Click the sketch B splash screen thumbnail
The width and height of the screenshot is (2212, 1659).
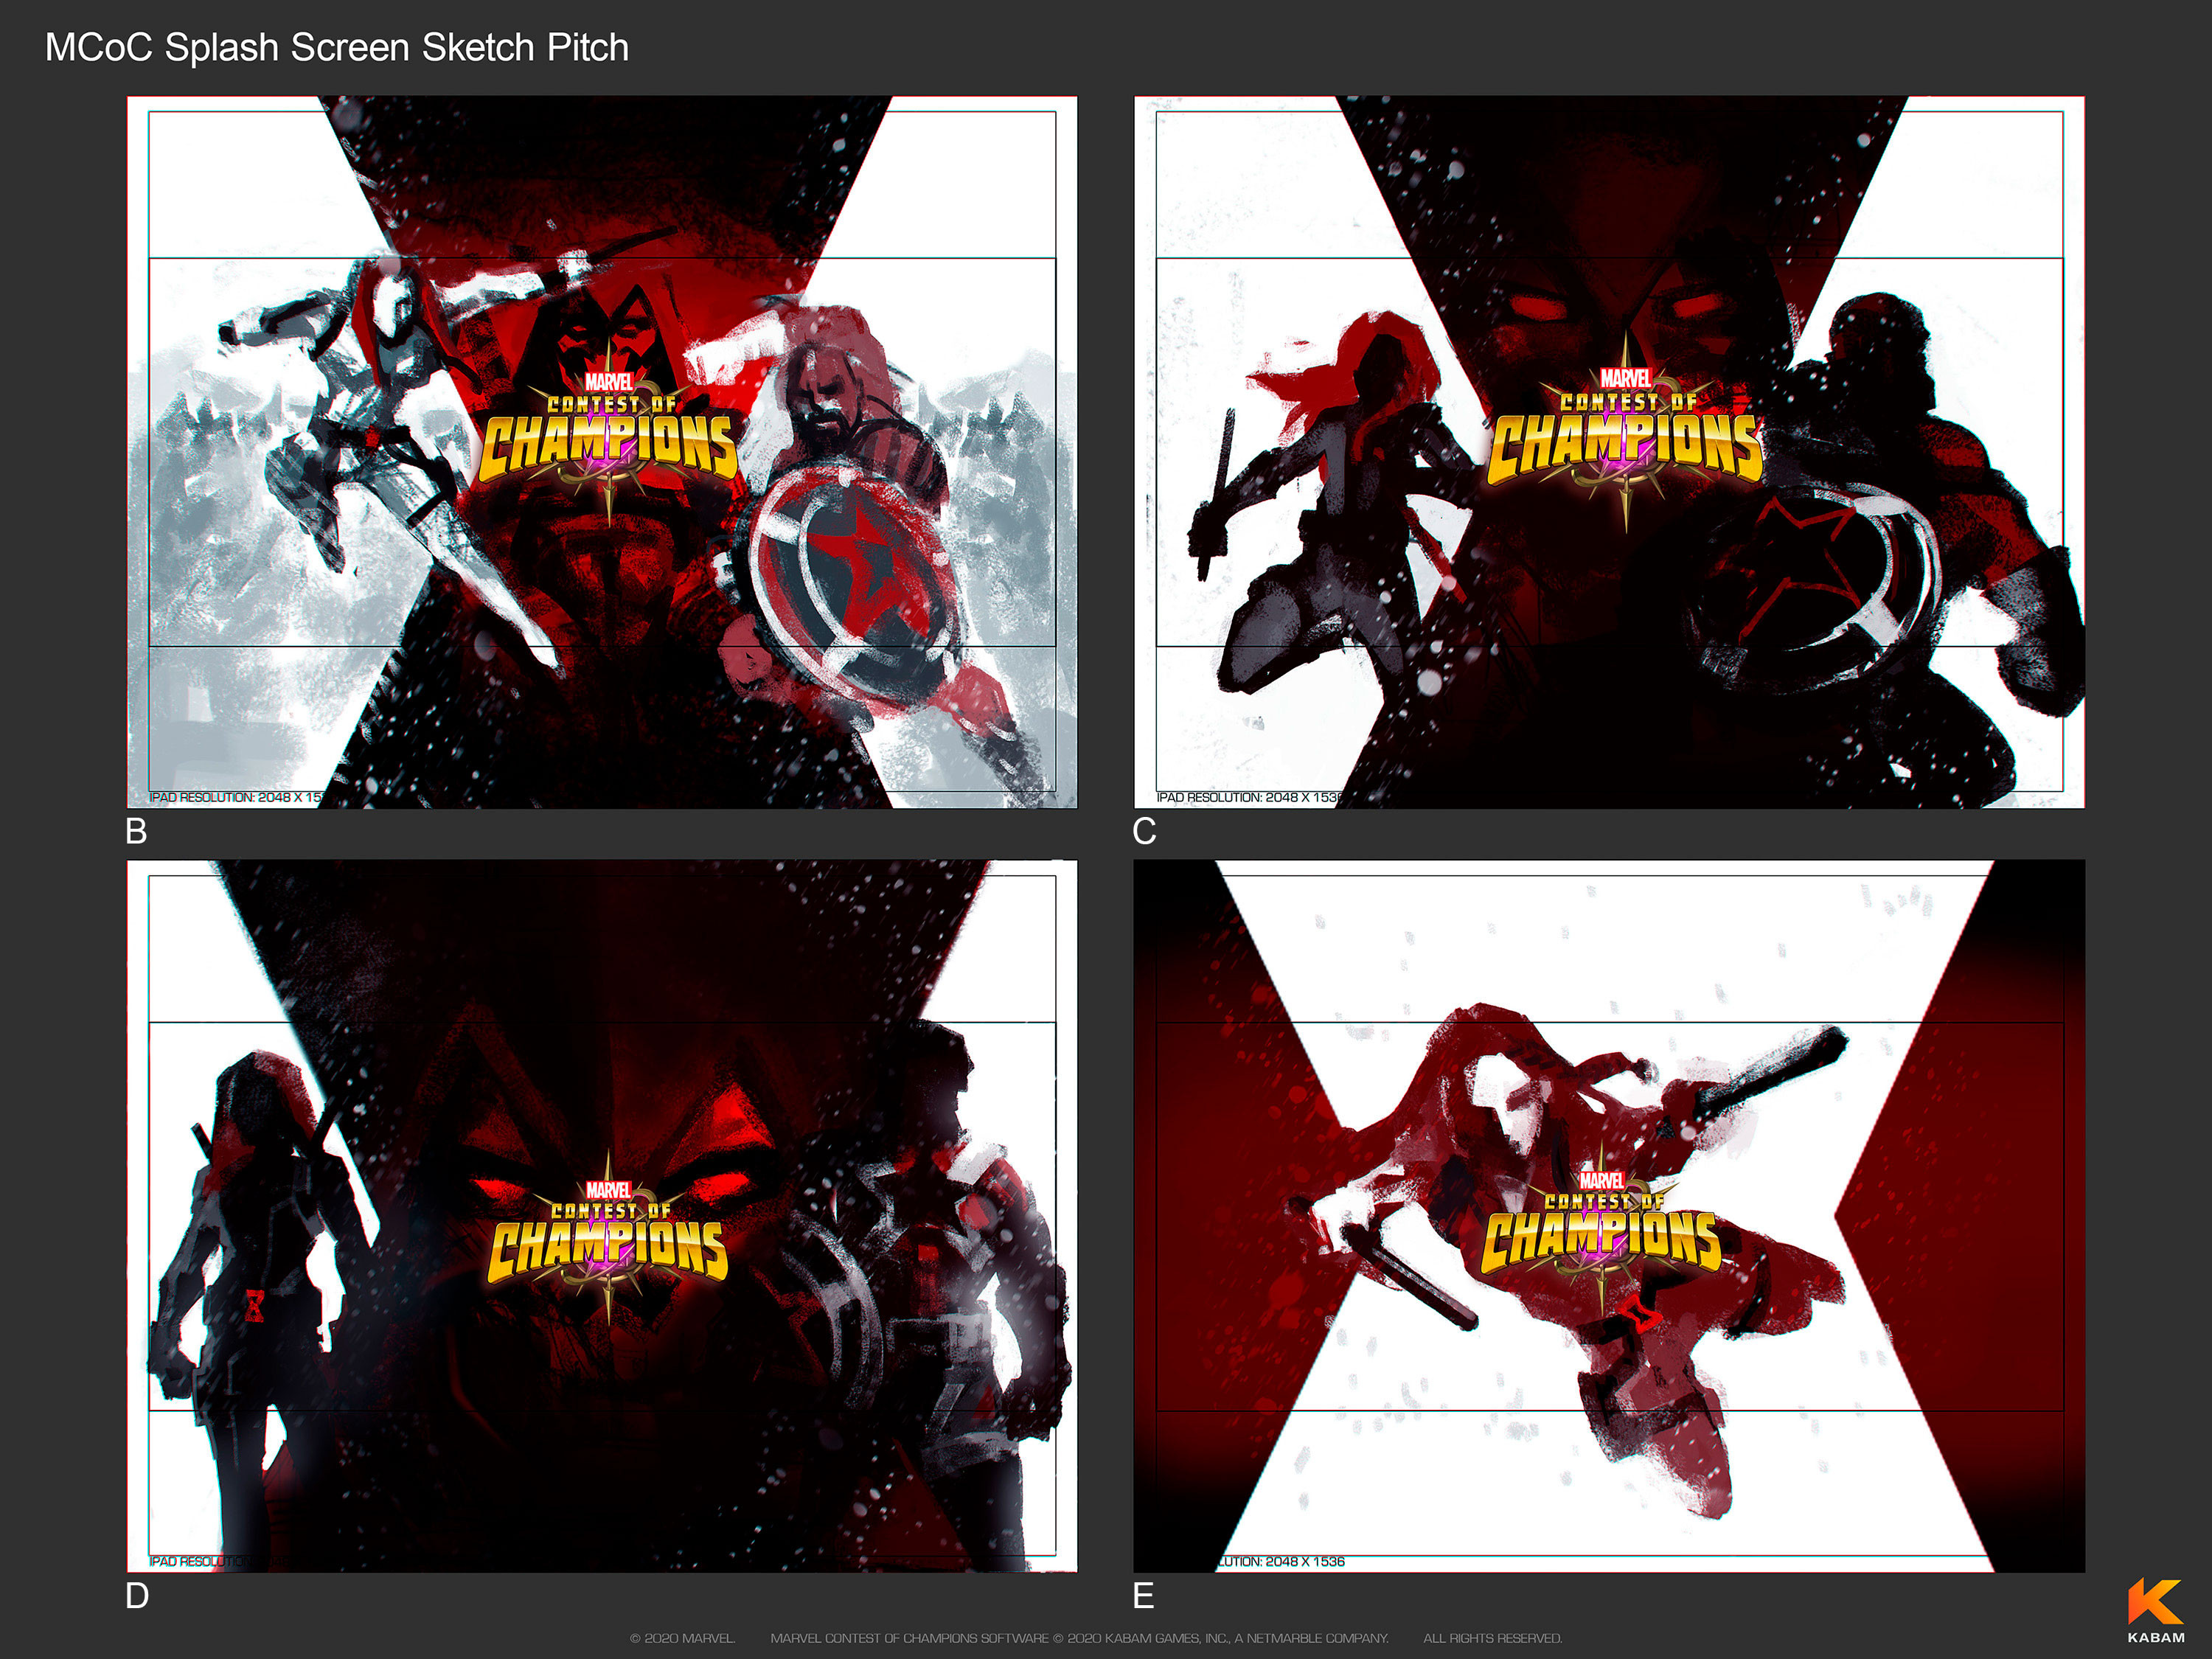pyautogui.click(x=602, y=452)
